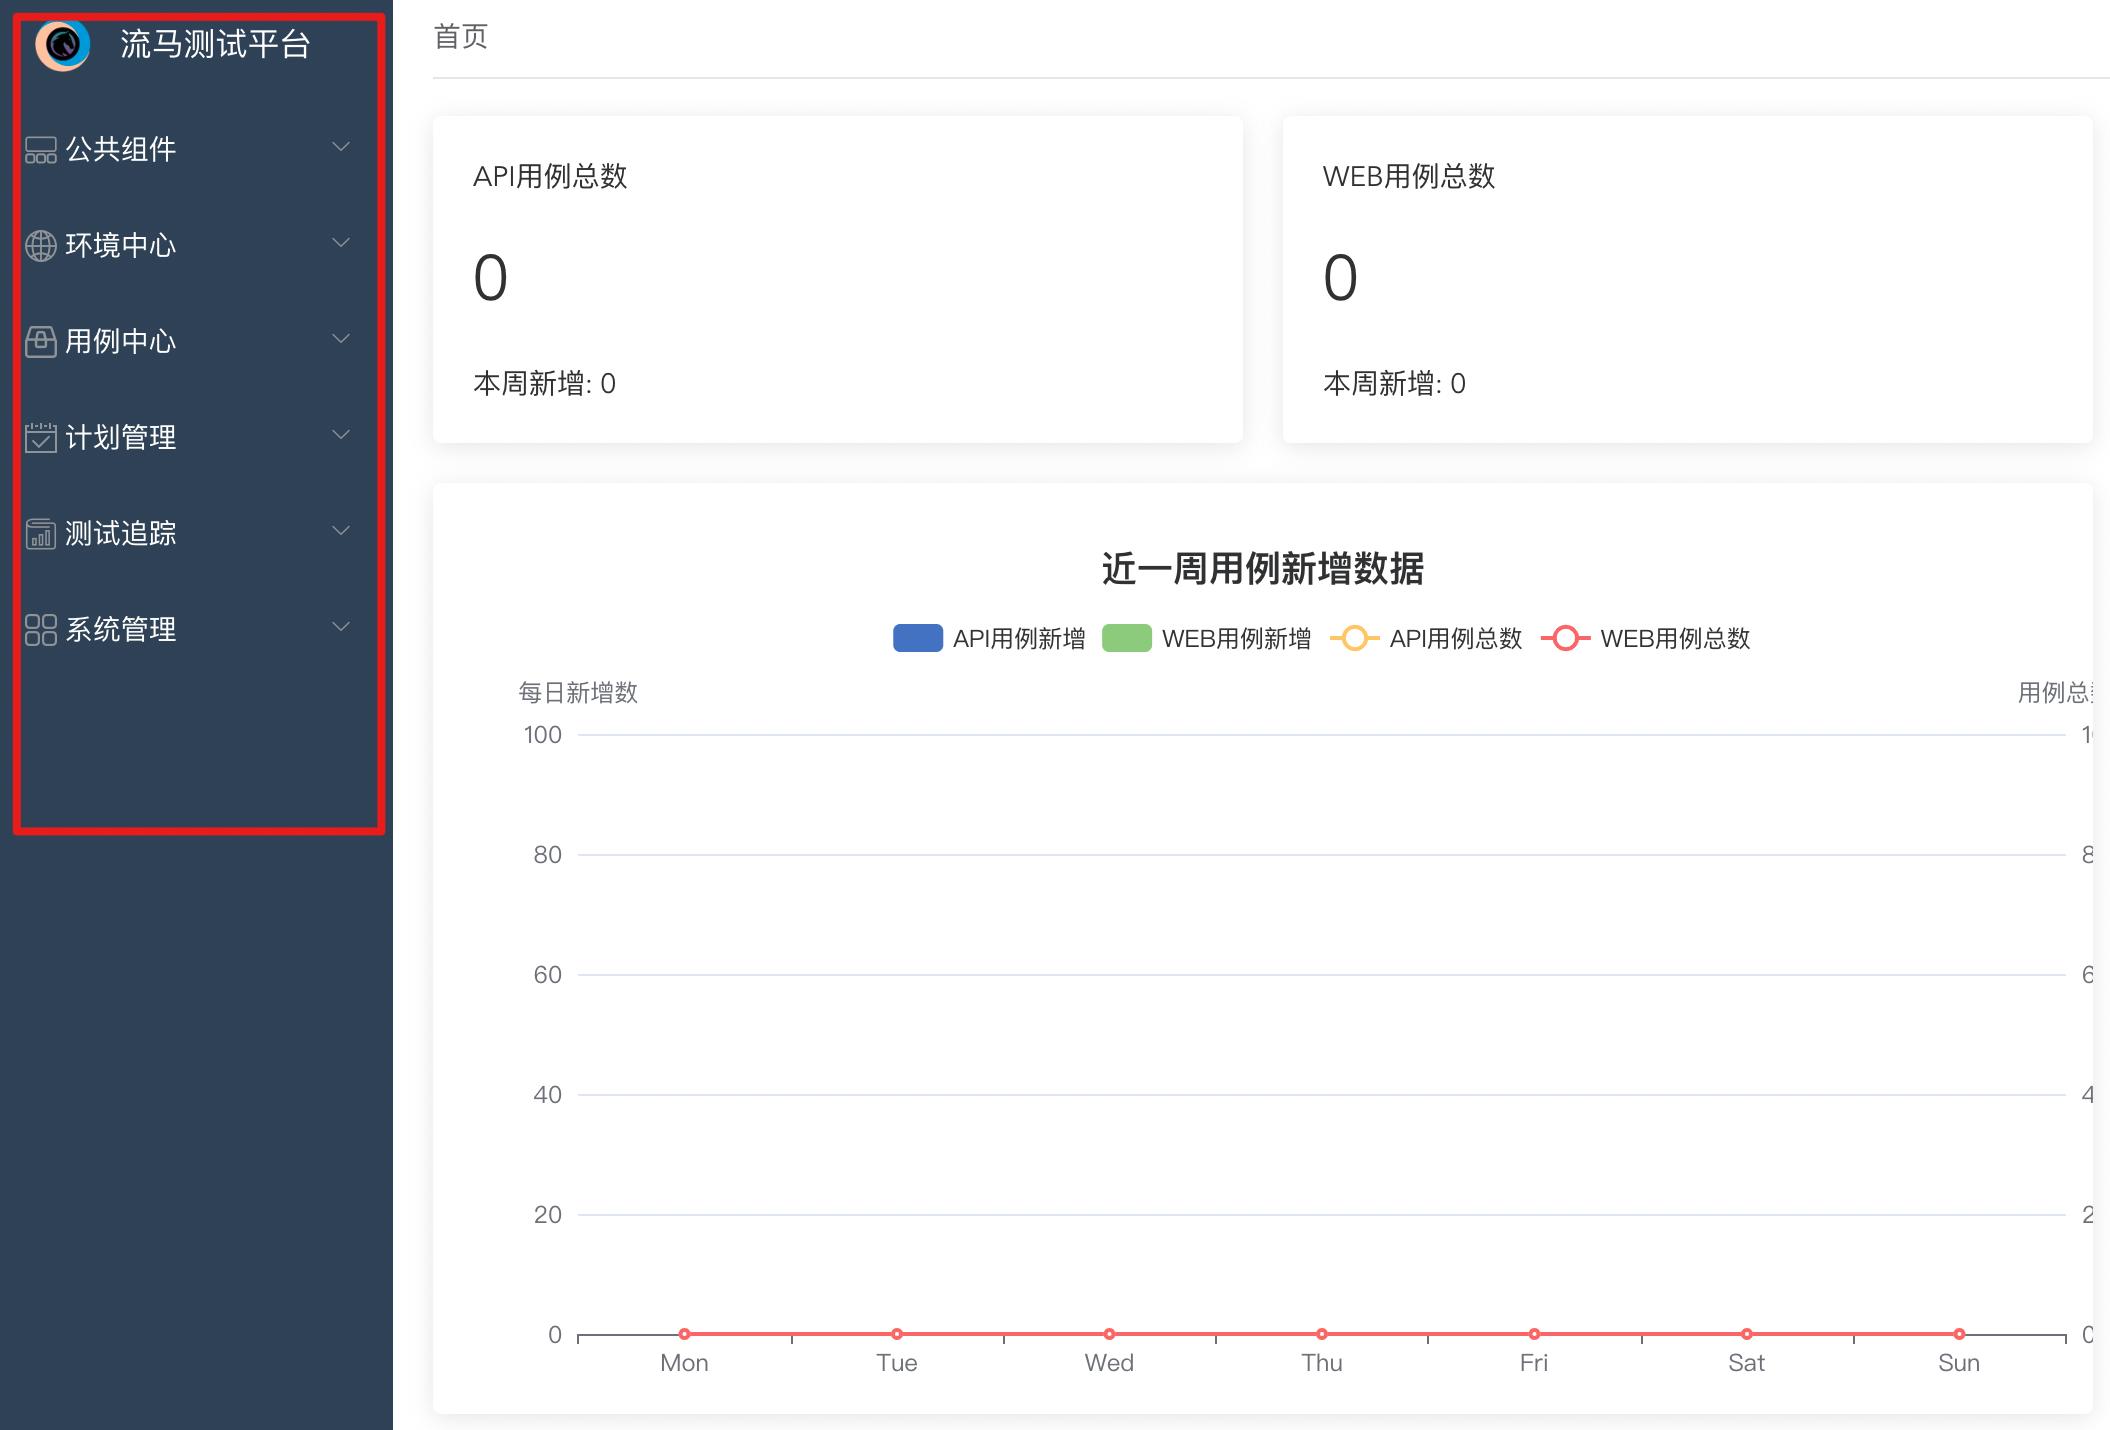The image size is (2110, 1430).
Task: Click the 测试追踪 sidebar entry
Action: pos(121,534)
